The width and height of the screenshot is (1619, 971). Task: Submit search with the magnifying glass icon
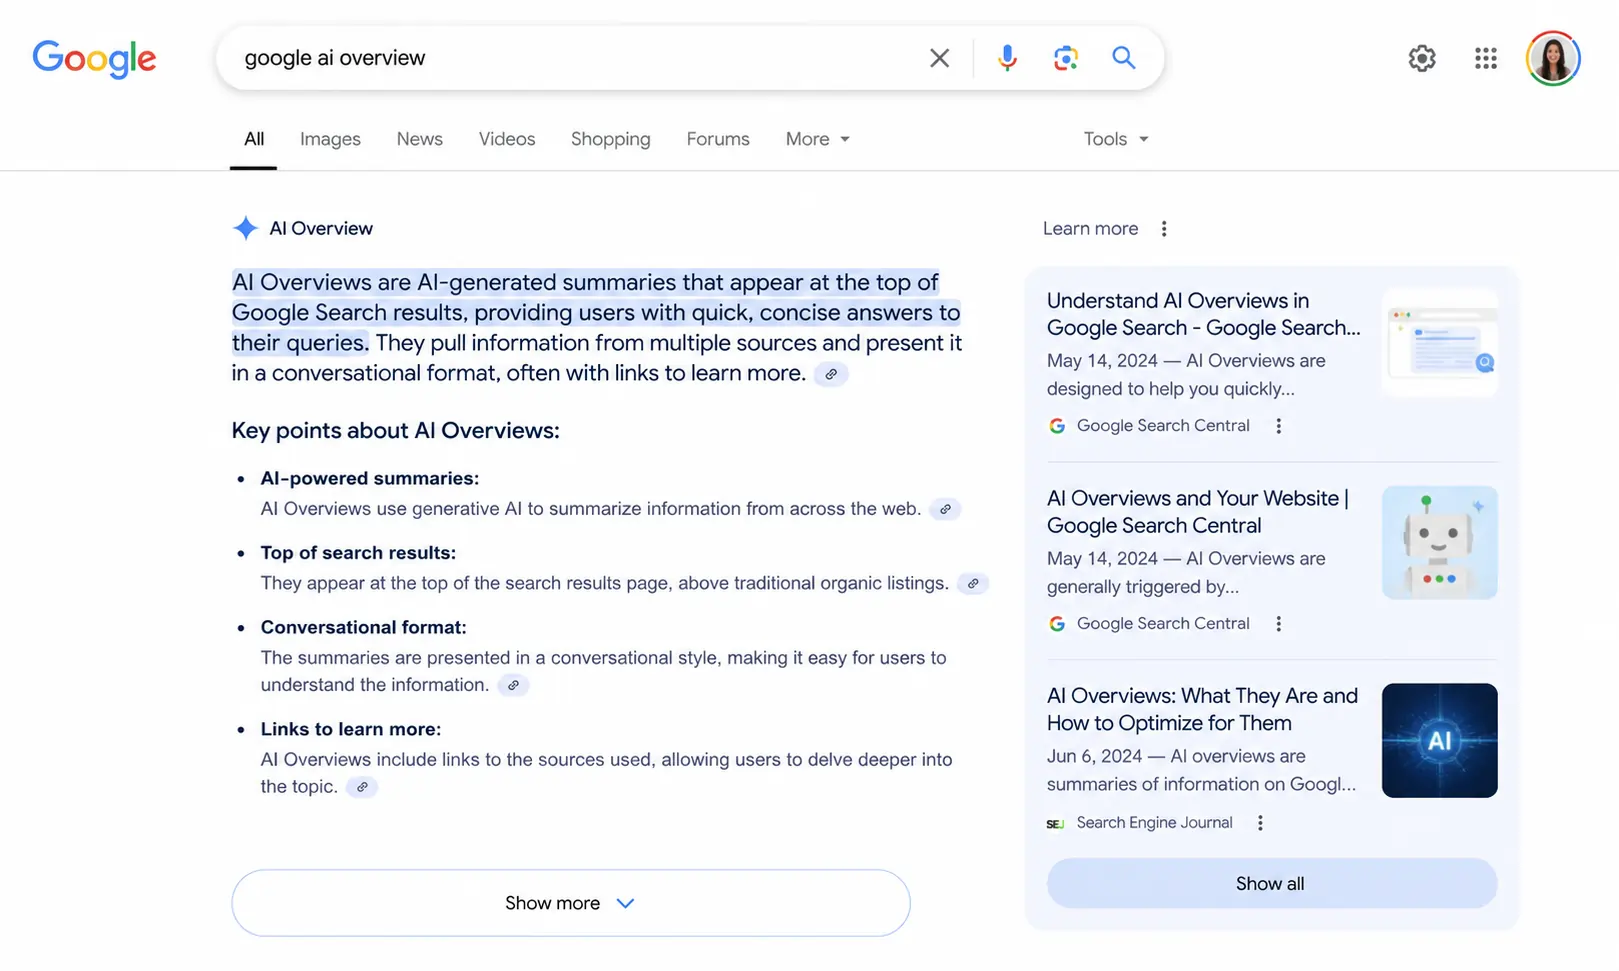point(1123,58)
